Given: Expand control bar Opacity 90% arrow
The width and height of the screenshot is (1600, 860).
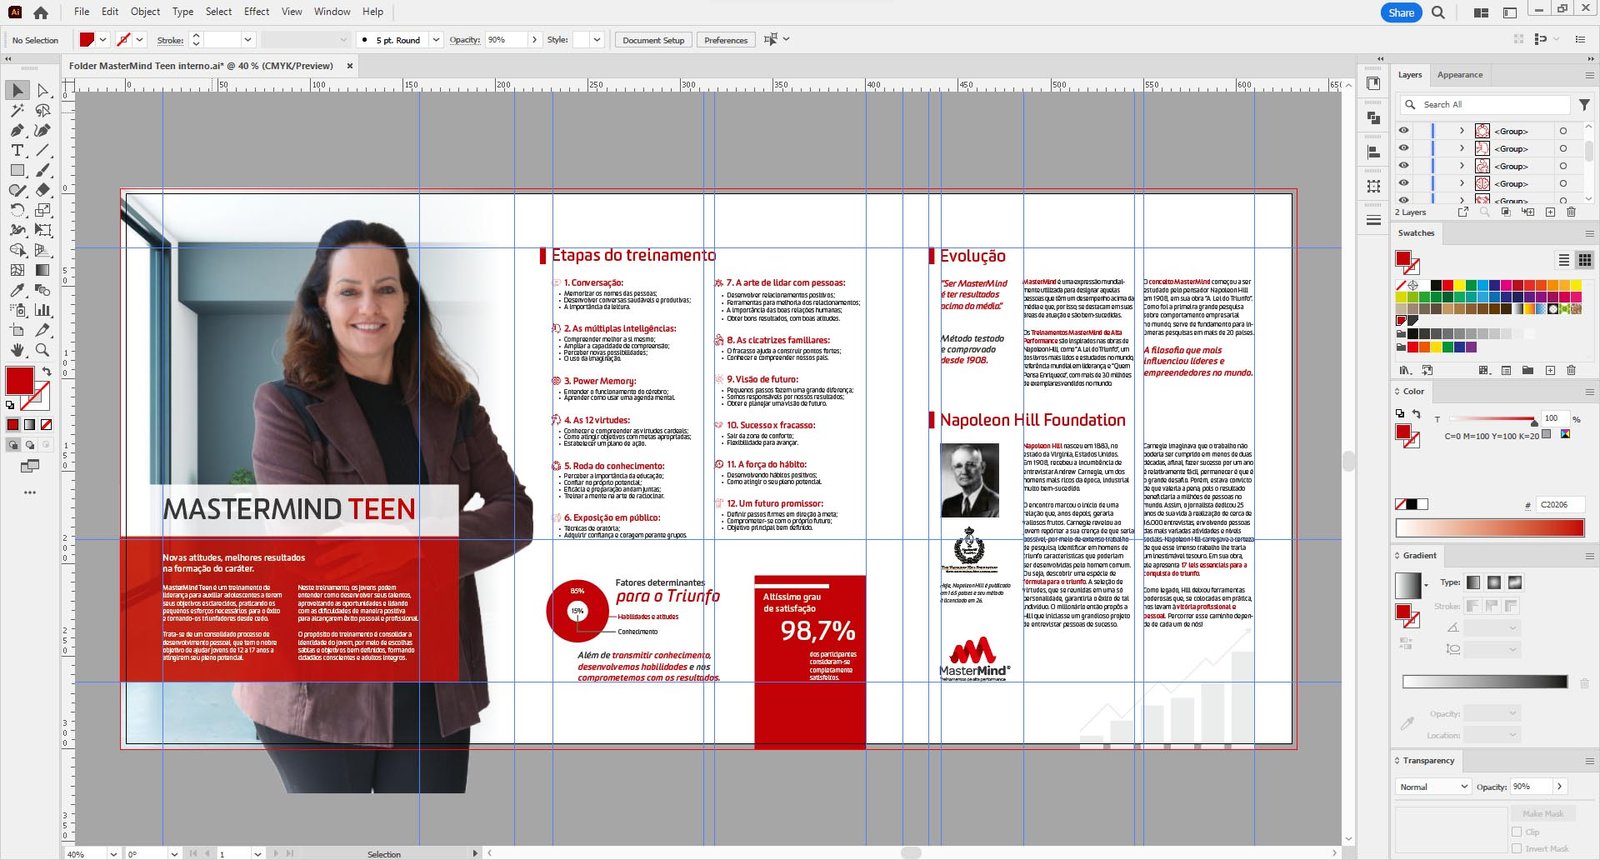Looking at the screenshot, I should tap(534, 40).
